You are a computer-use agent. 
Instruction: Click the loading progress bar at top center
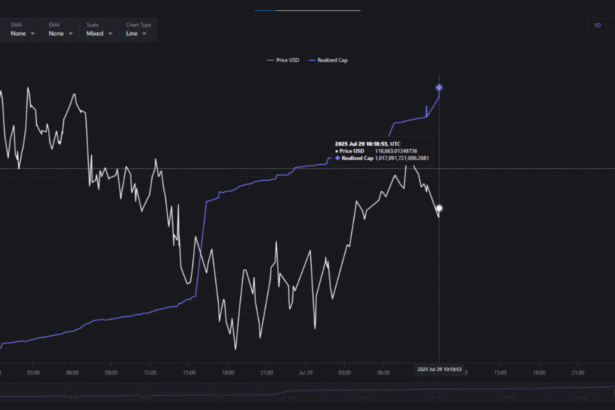point(307,10)
